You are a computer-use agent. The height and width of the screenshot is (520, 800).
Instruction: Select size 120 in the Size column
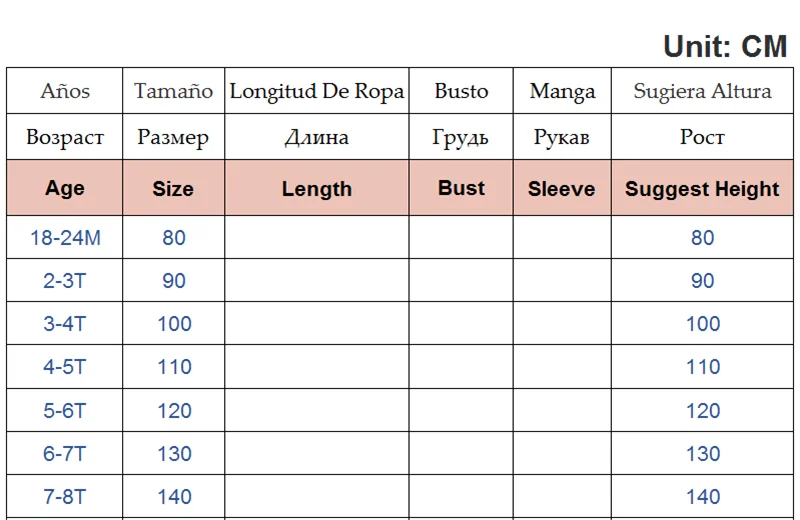click(174, 411)
